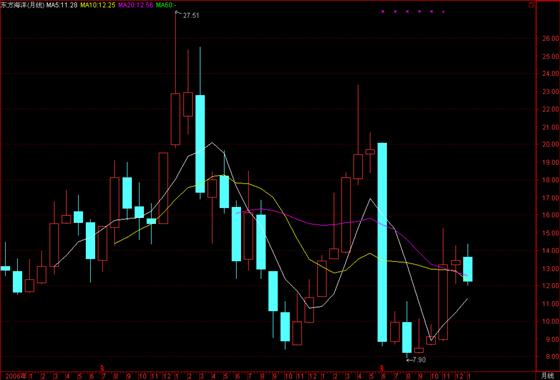Click the 20.00 price axis label
560x380 pixels.
[x=550, y=144]
